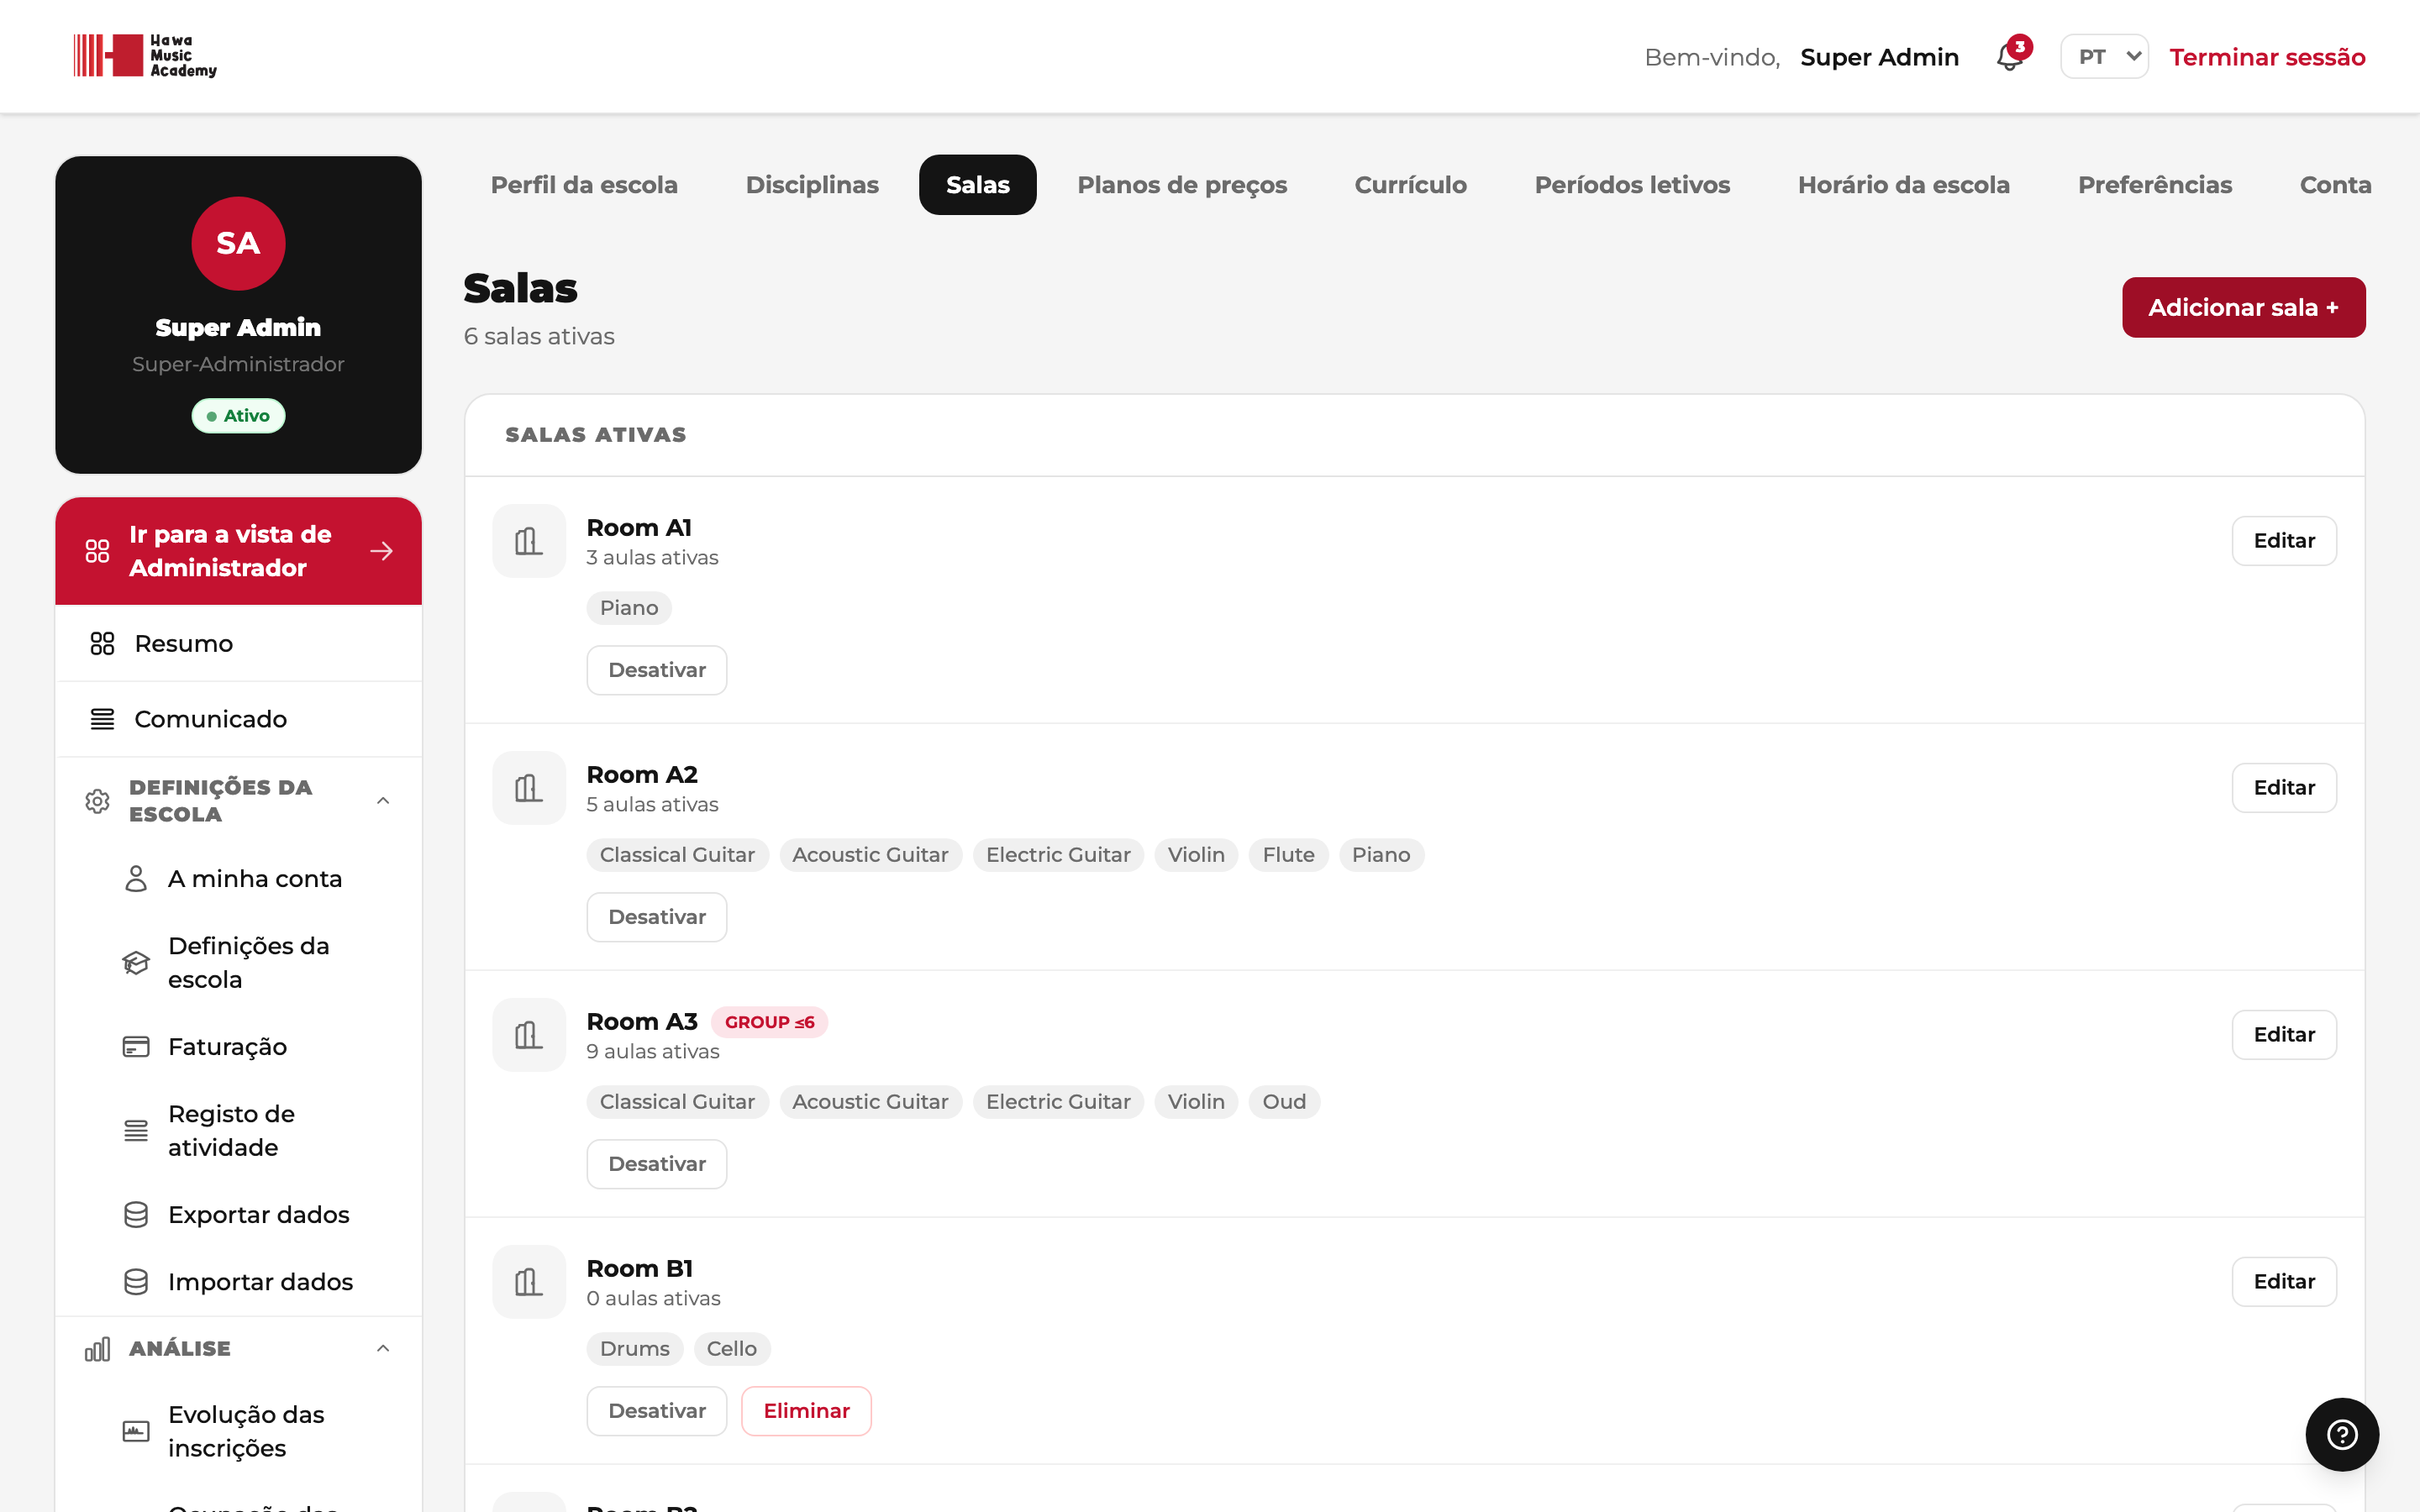2420x1512 pixels.
Task: Edit Room A1
Action: point(2284,541)
